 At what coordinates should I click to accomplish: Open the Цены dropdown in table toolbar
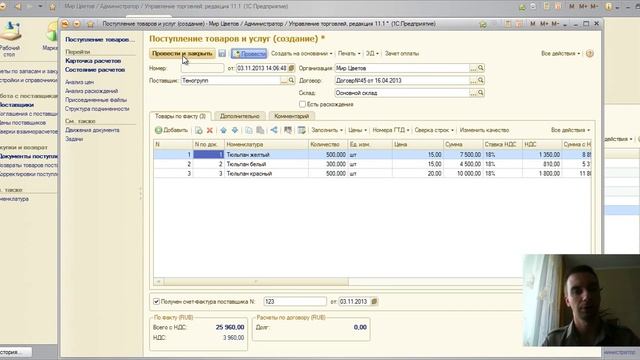click(358, 130)
